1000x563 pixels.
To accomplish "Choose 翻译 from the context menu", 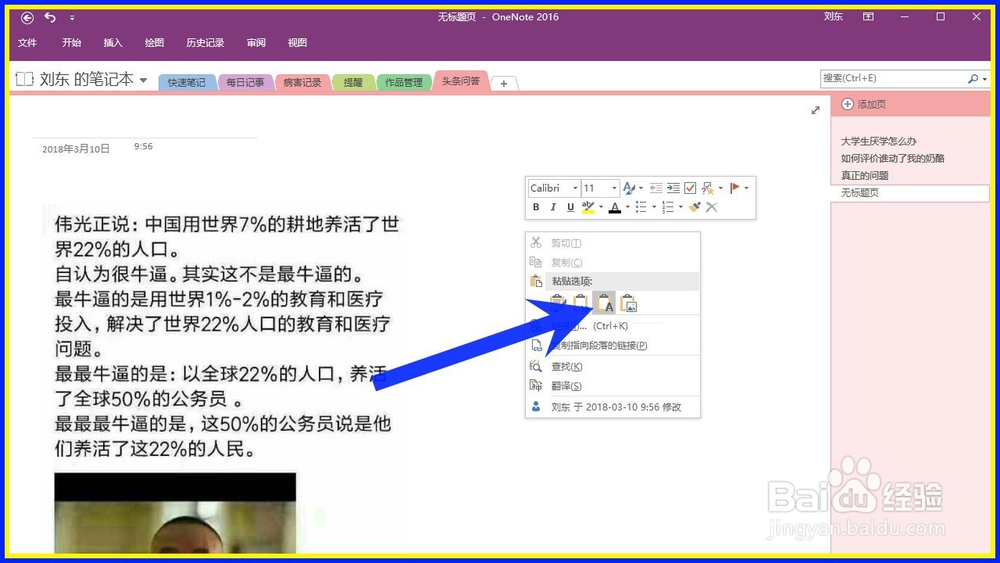I will pyautogui.click(x=613, y=386).
